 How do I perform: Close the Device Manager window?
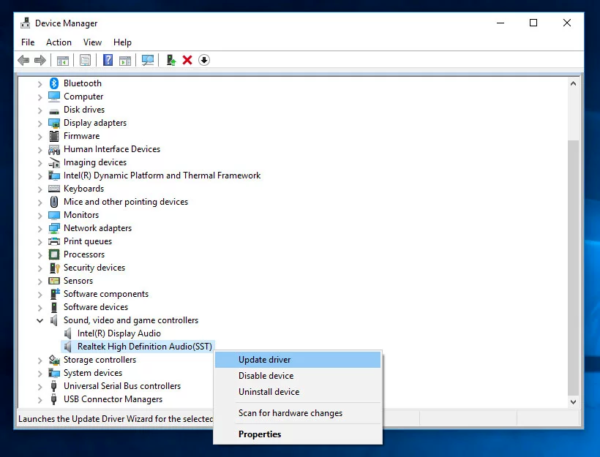point(567,23)
